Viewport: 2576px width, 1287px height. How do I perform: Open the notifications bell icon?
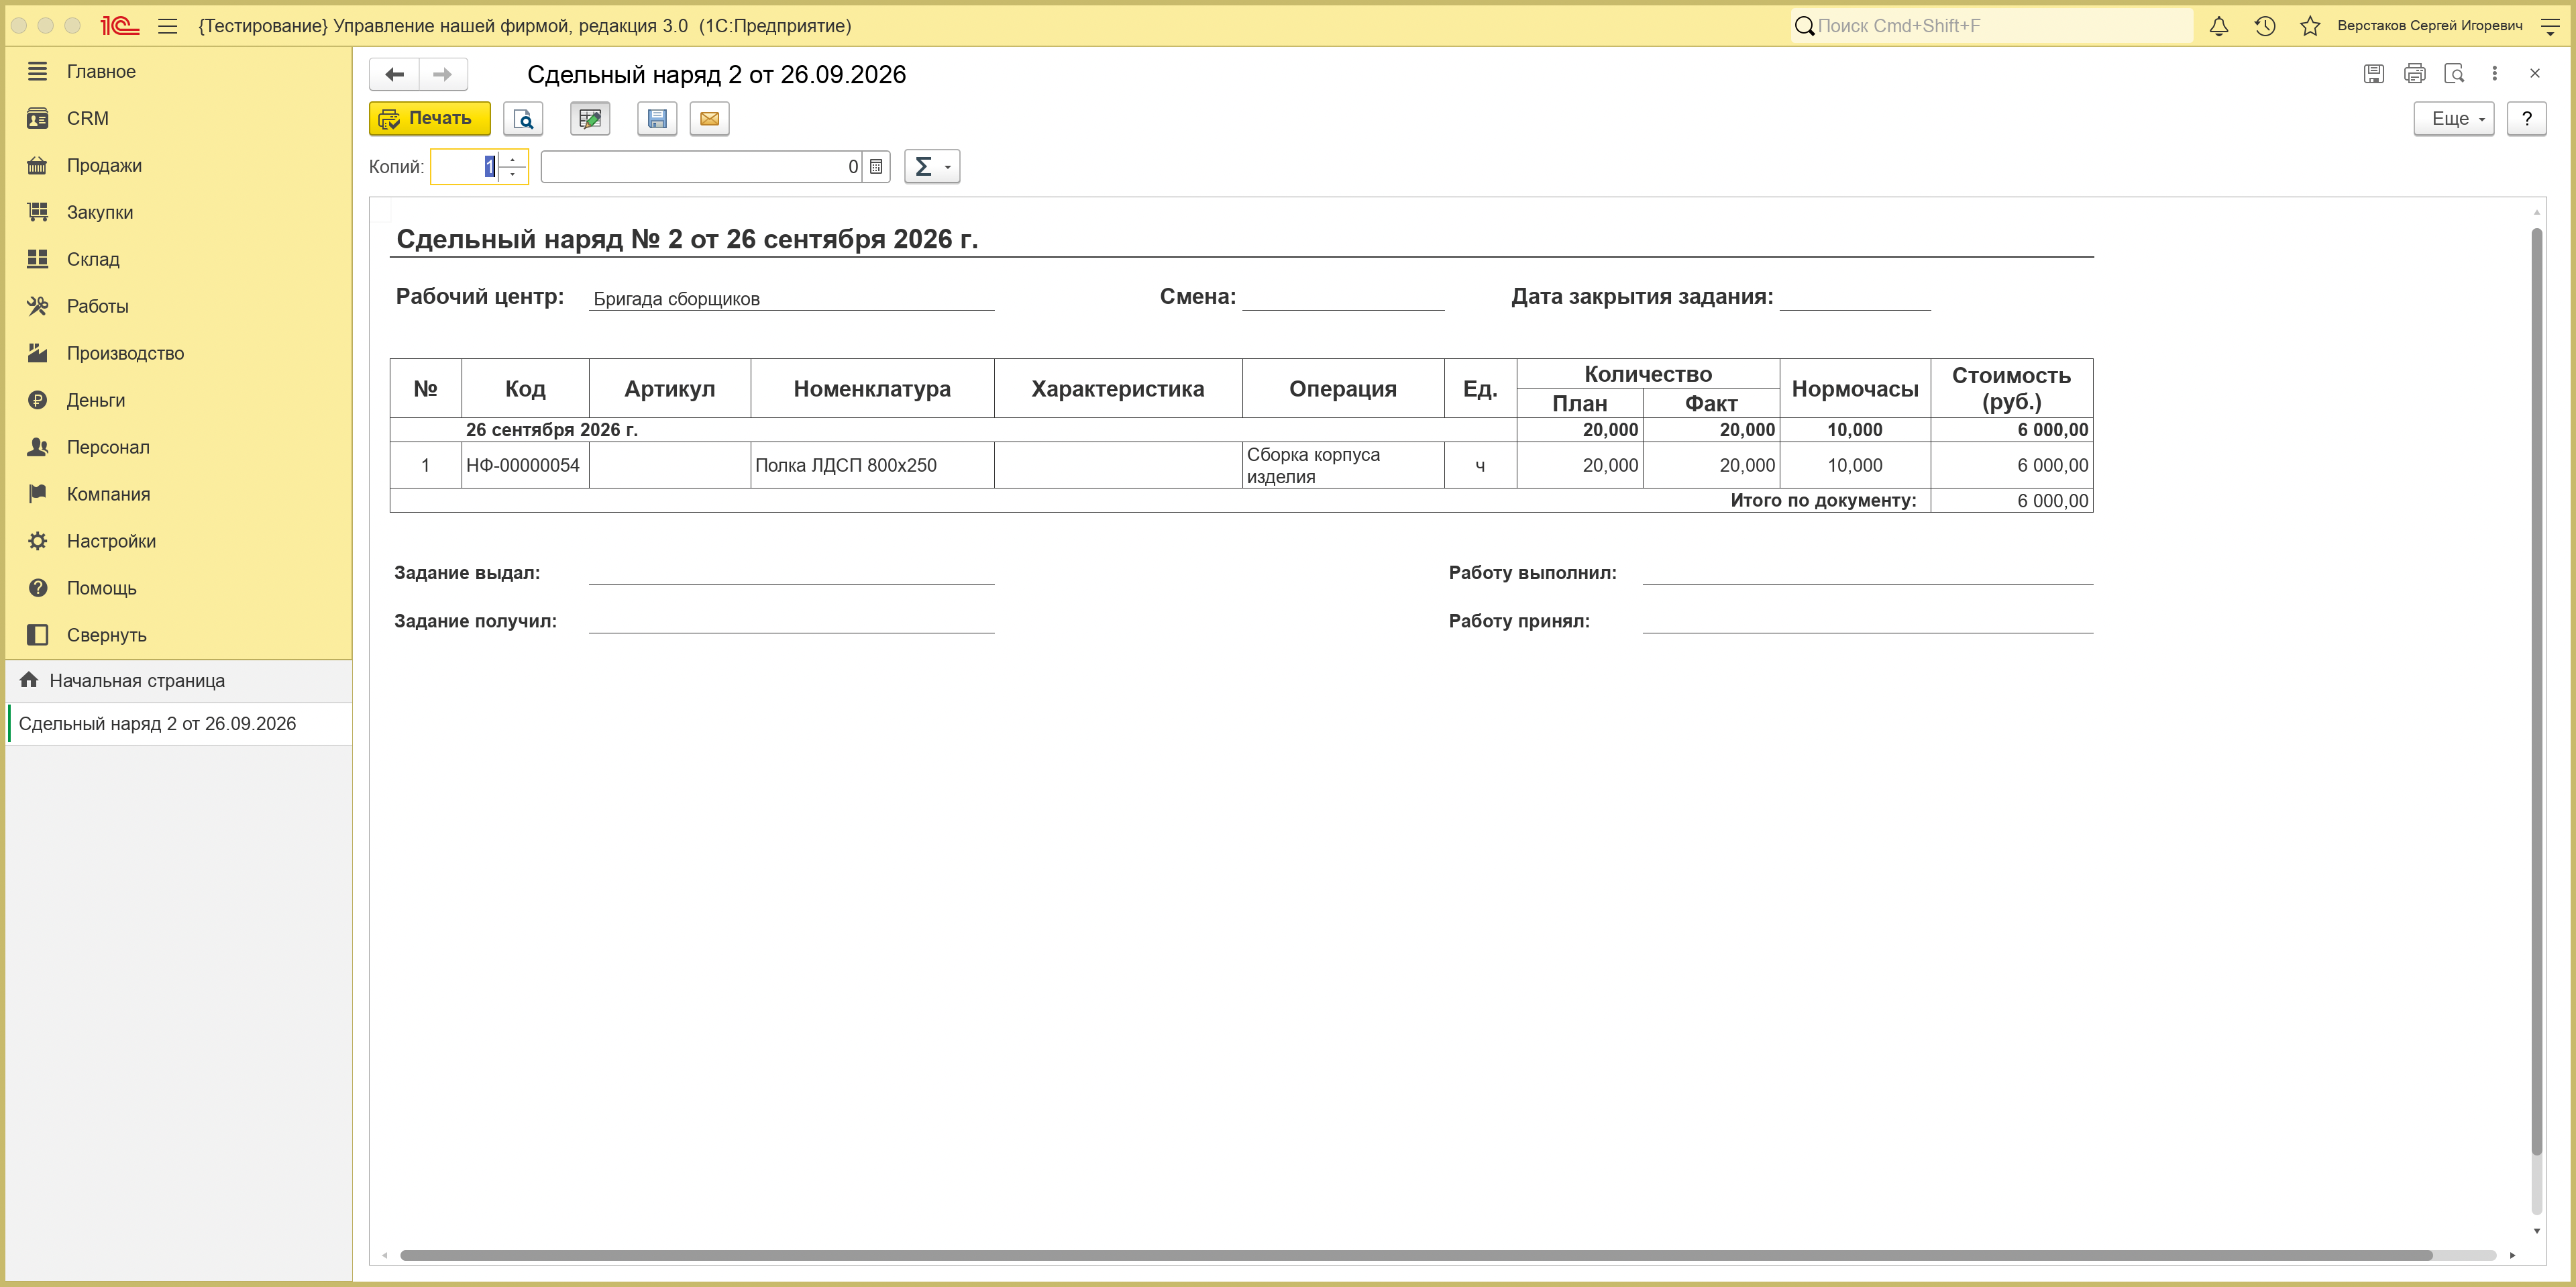(x=2218, y=26)
